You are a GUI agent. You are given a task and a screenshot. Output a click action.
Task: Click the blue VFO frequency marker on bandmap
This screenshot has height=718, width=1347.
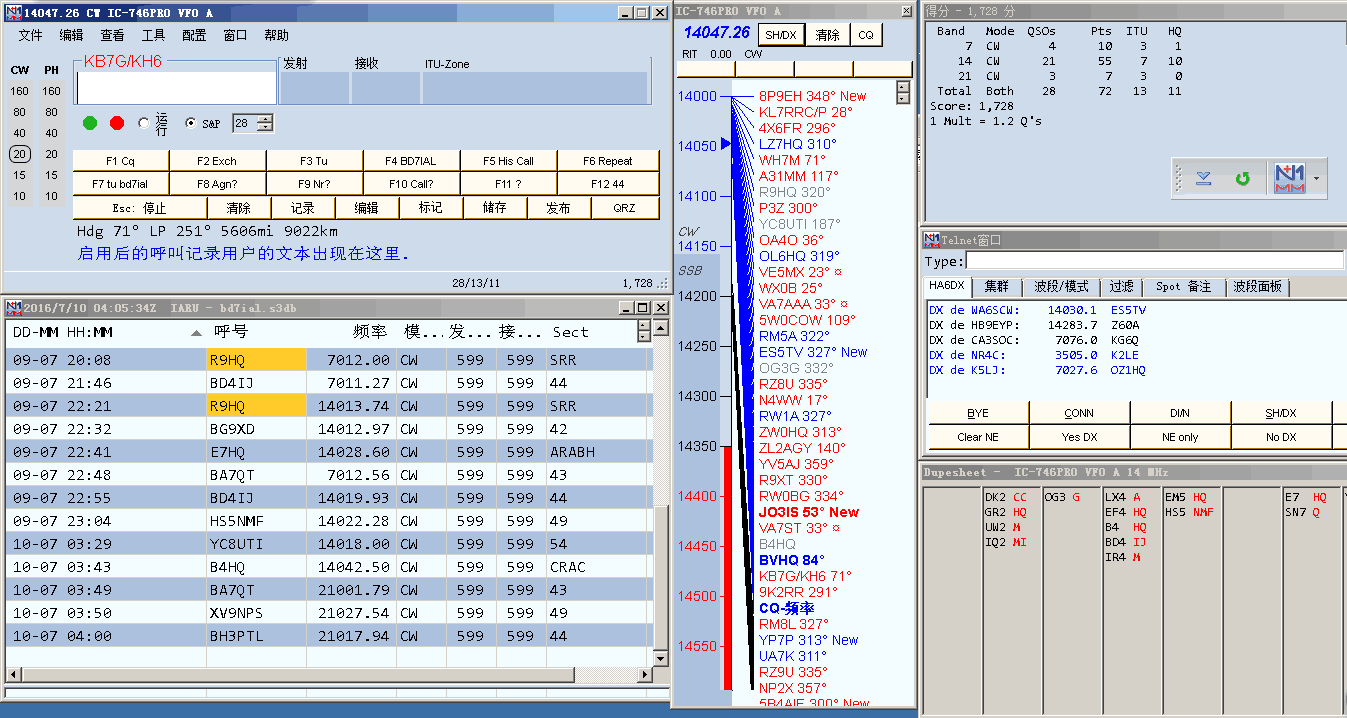(726, 145)
